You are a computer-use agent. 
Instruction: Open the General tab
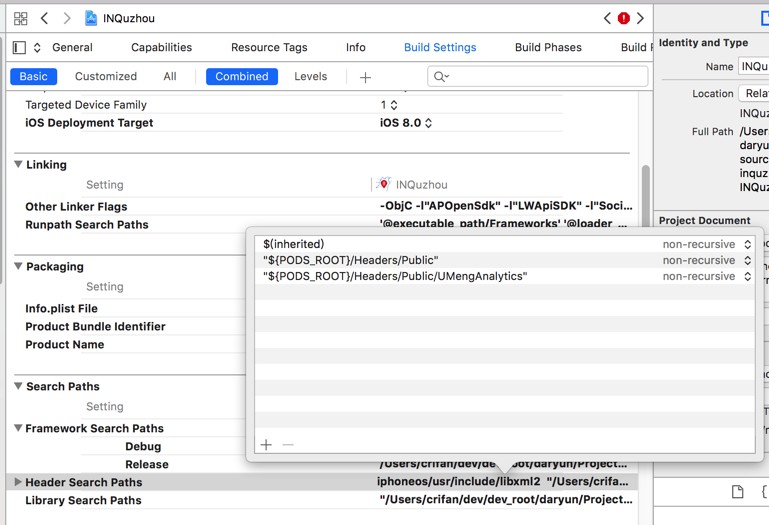pos(72,48)
